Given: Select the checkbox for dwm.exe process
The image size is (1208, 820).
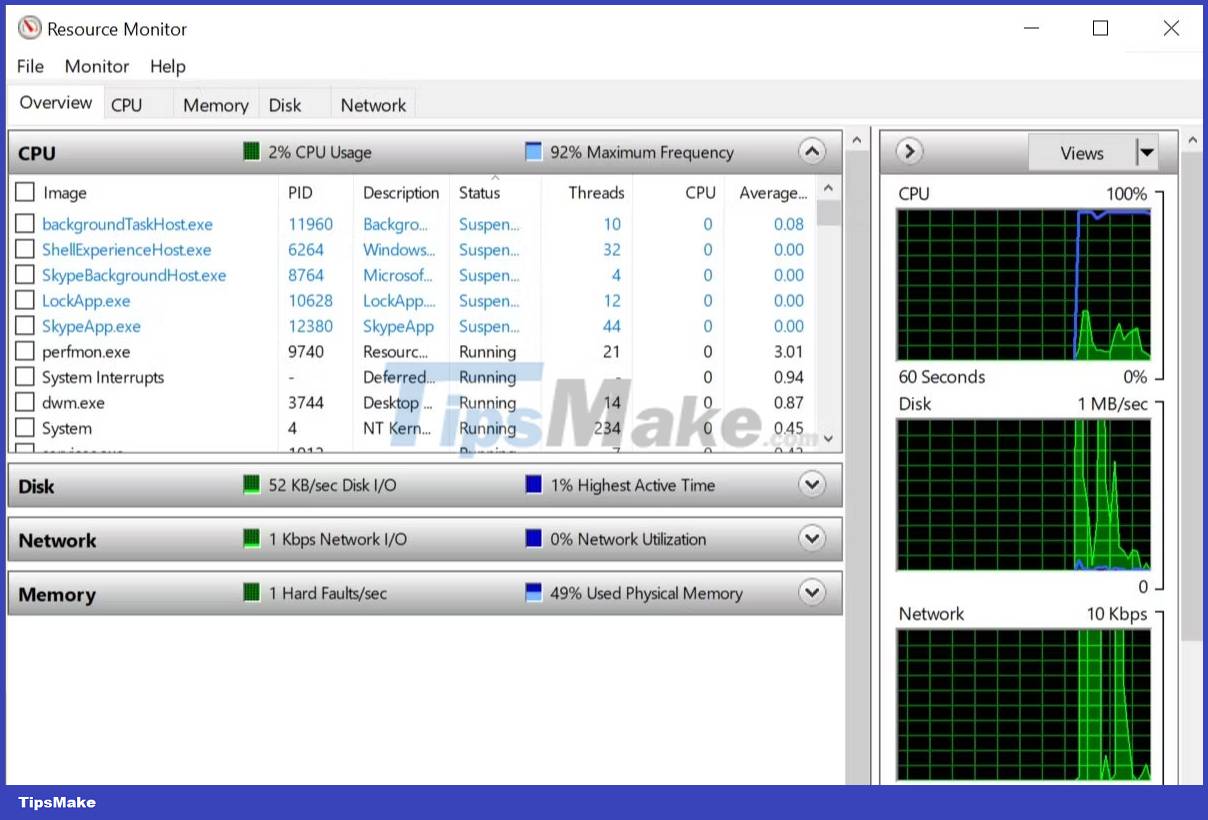Looking at the screenshot, I should click(x=24, y=402).
